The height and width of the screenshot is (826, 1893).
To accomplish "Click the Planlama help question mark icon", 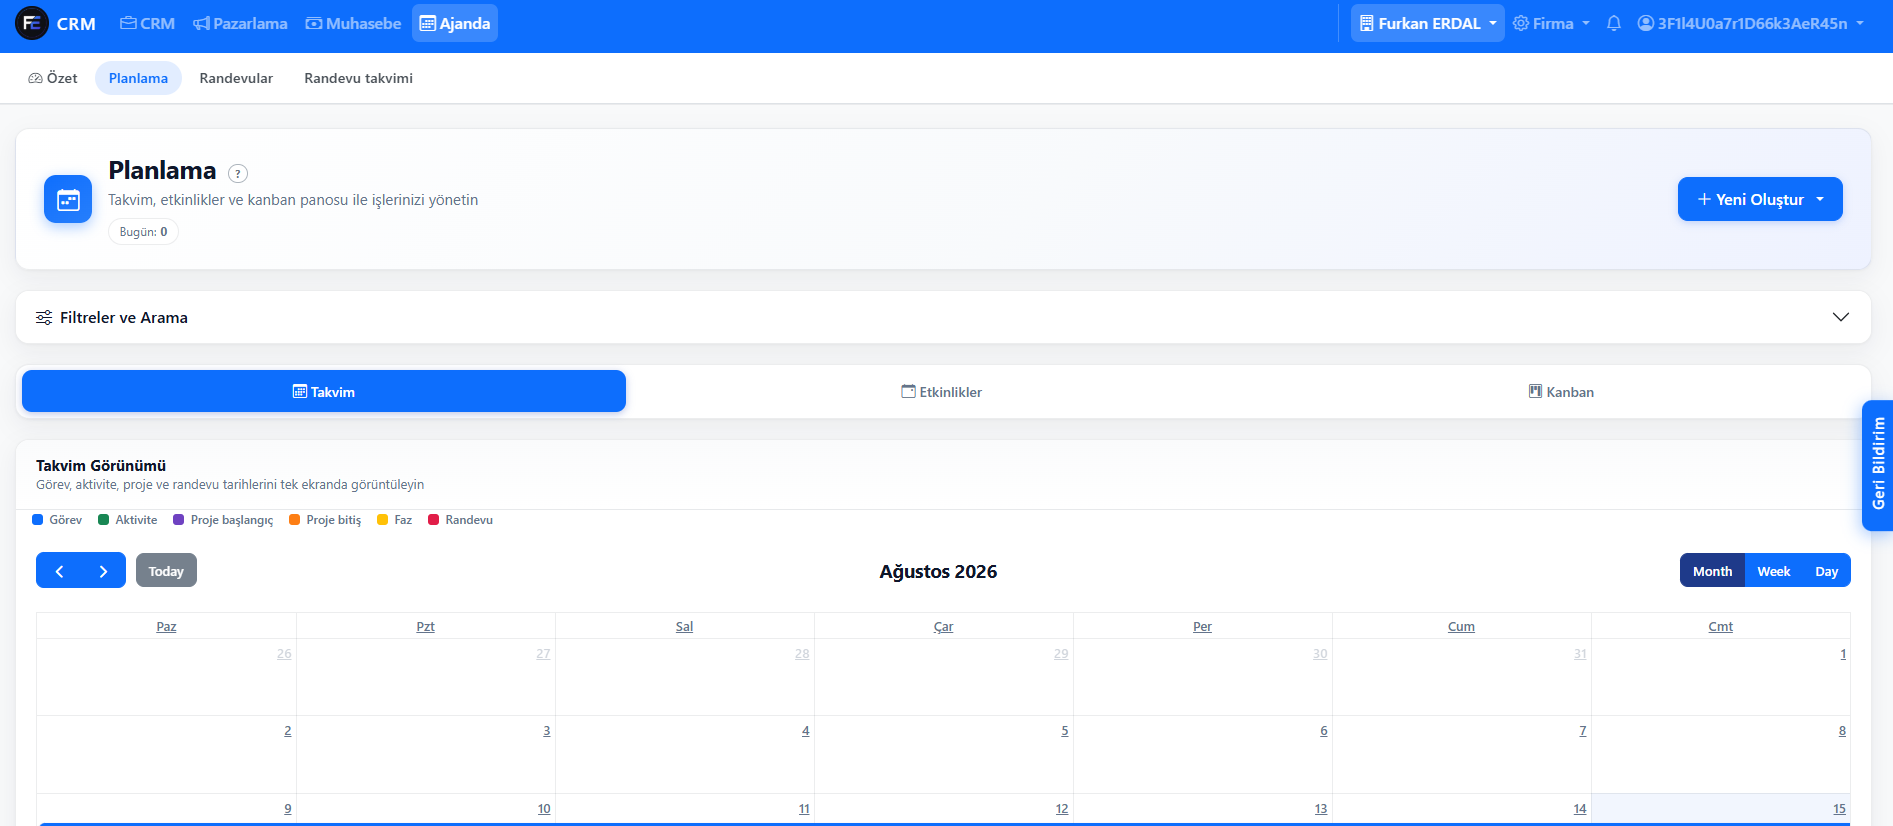I will [238, 173].
